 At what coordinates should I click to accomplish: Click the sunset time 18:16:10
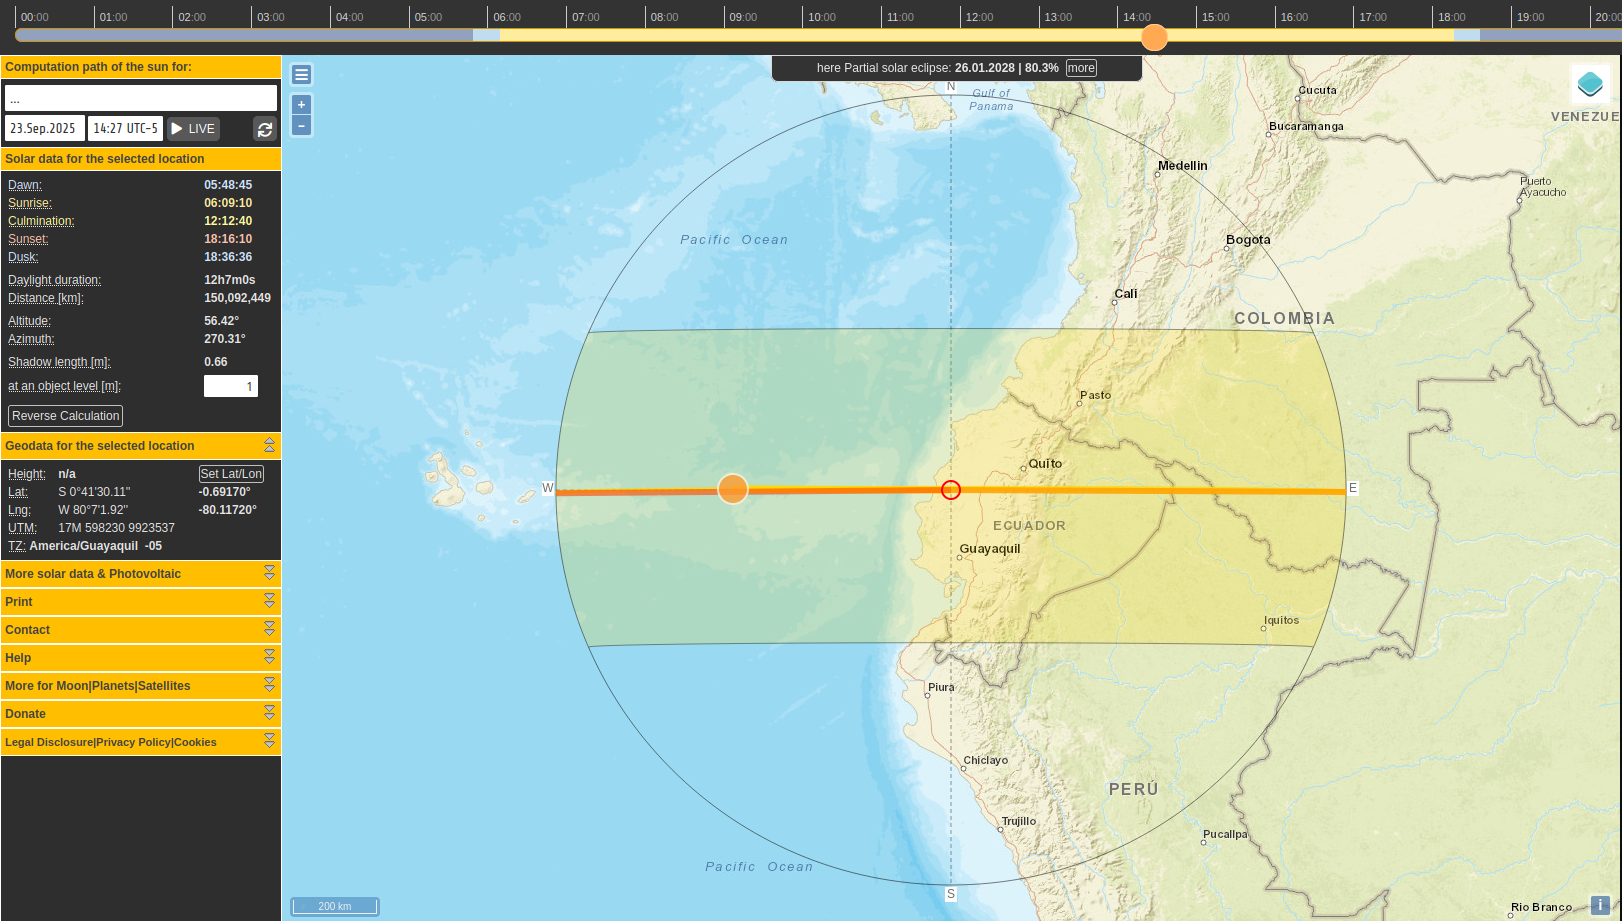click(x=228, y=239)
